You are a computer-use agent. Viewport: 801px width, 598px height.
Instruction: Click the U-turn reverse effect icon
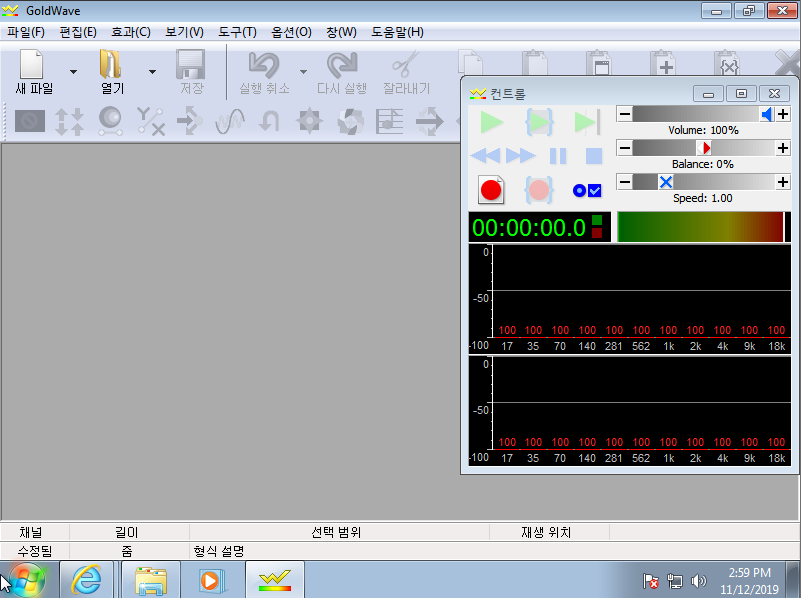pos(269,122)
